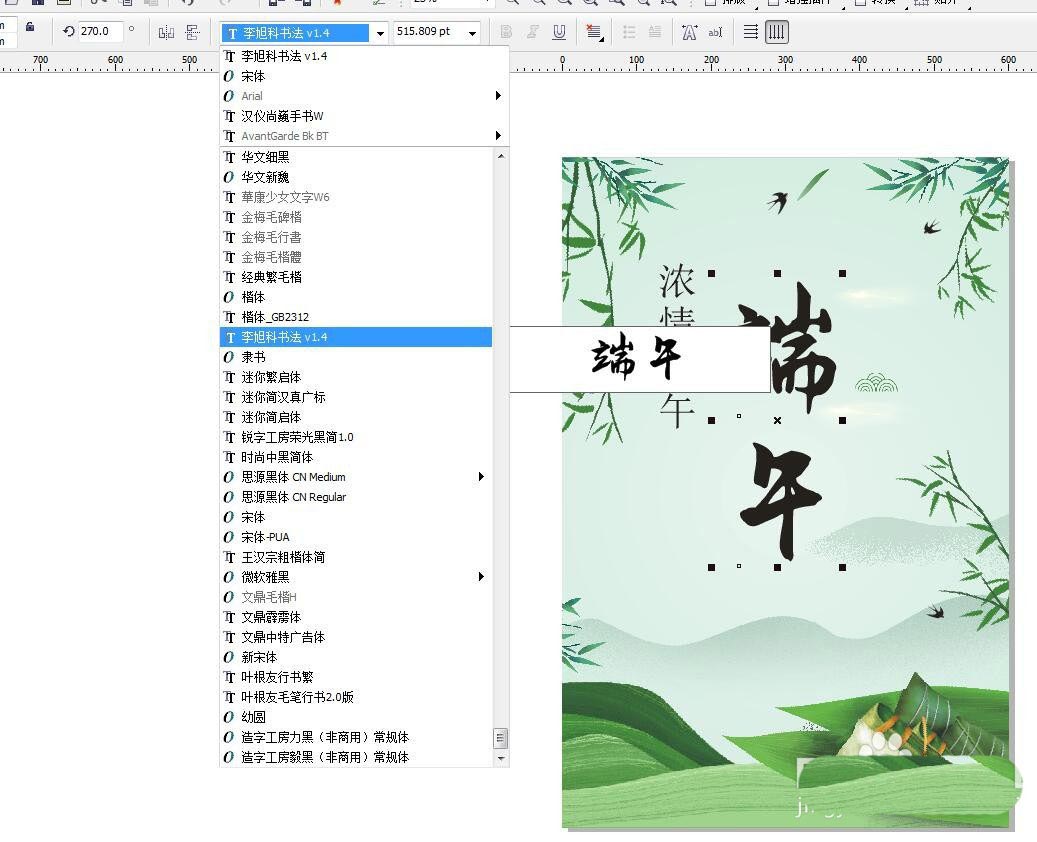1037x842 pixels.
Task: Open the Edit Text dialog icon
Action: click(x=688, y=32)
